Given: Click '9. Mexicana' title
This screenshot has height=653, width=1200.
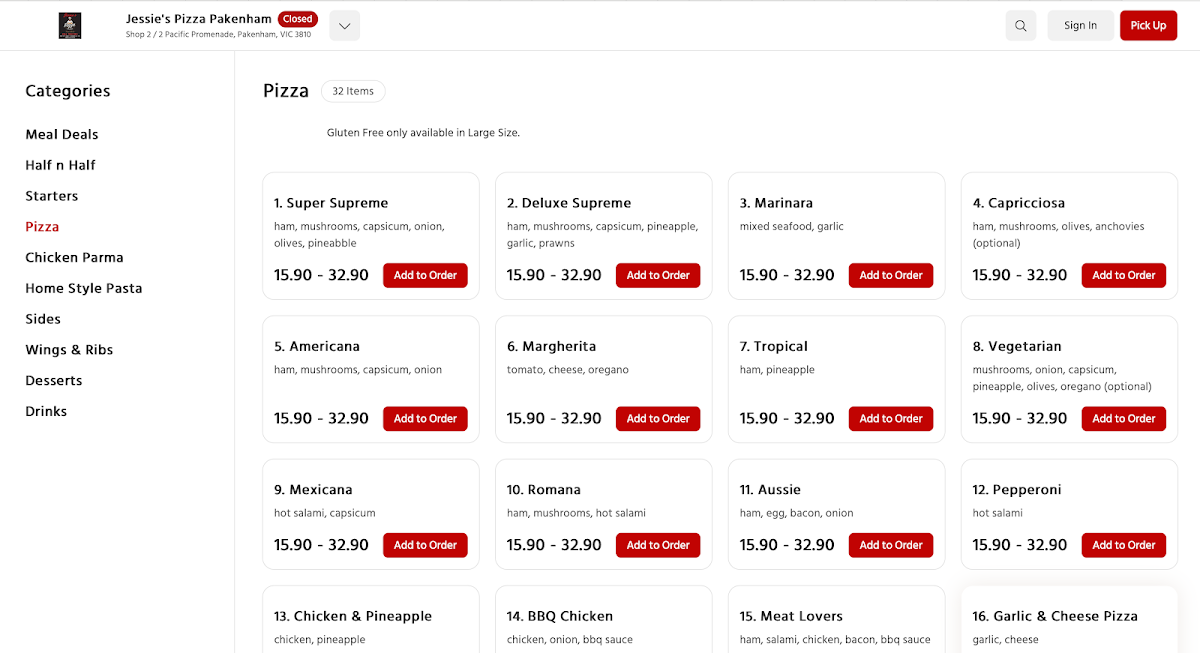Looking at the screenshot, I should [313, 490].
